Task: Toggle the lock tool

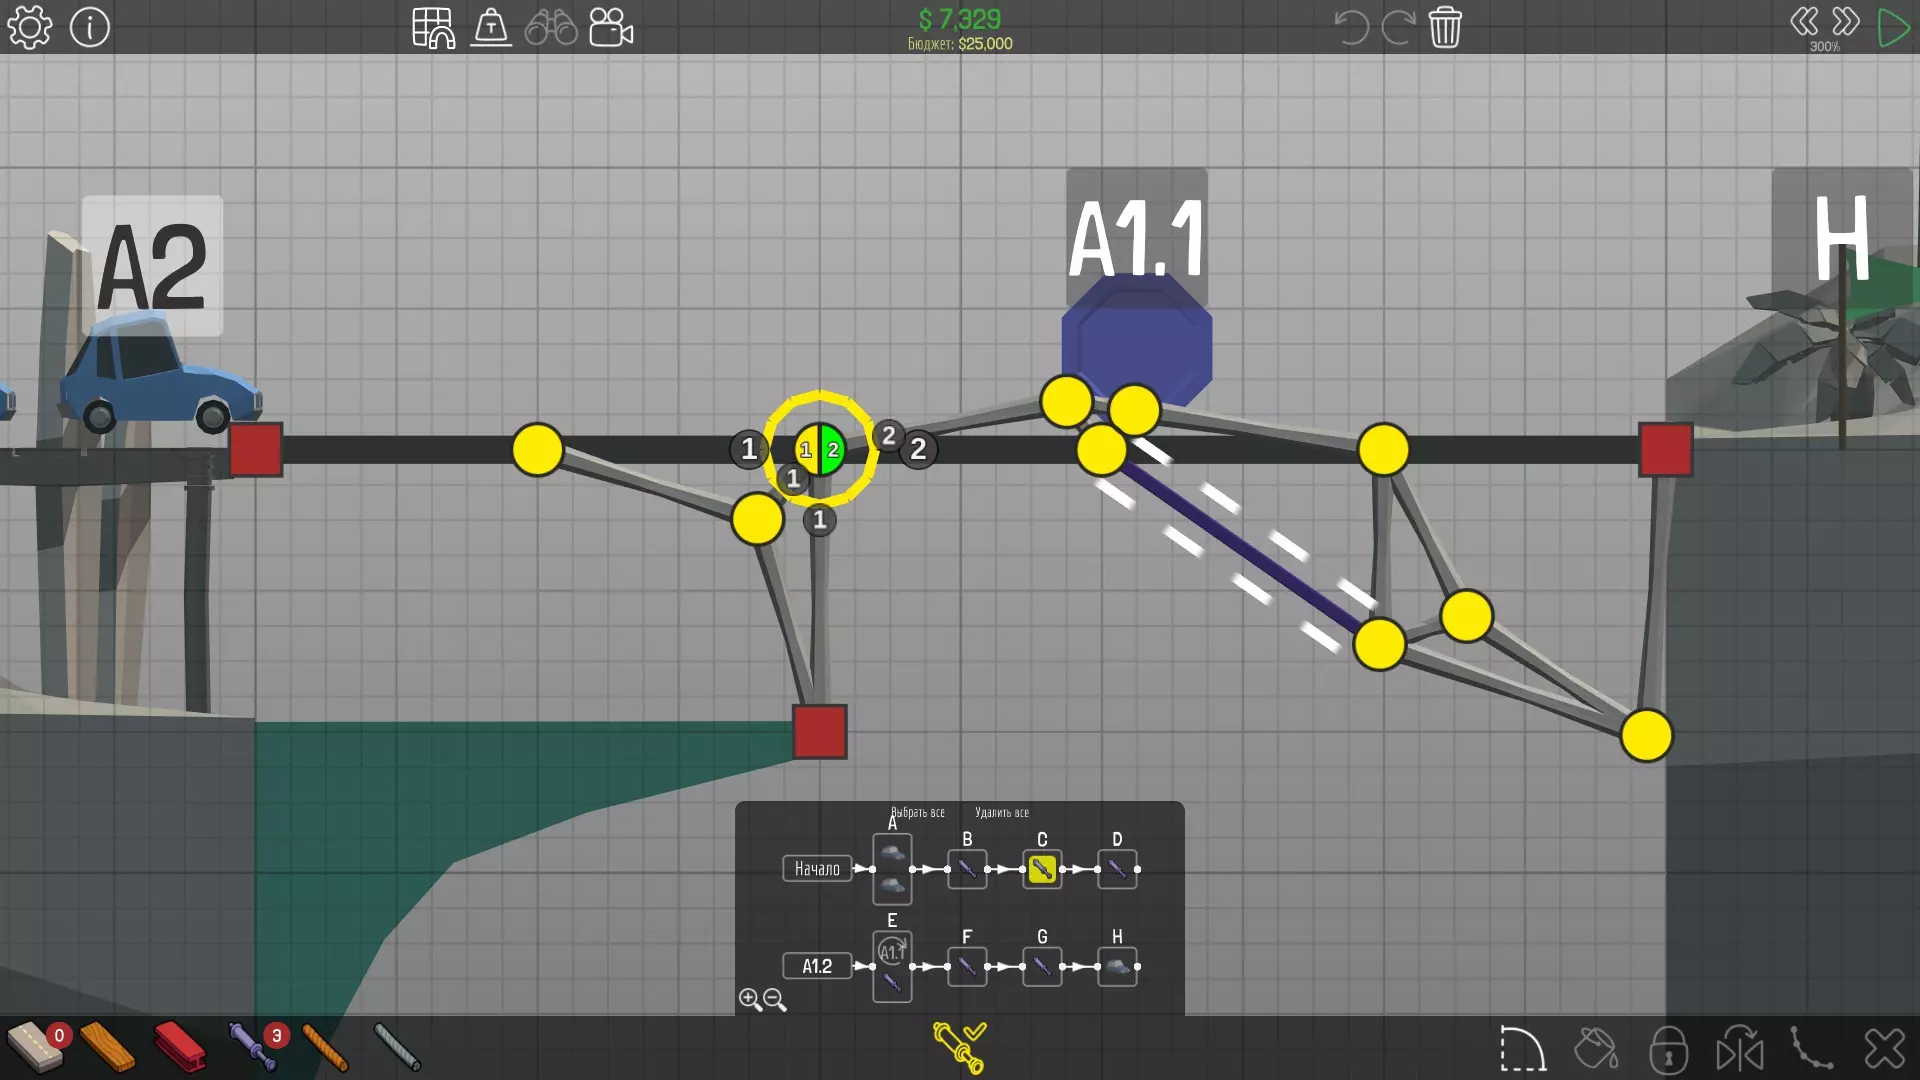Action: [x=1668, y=1050]
